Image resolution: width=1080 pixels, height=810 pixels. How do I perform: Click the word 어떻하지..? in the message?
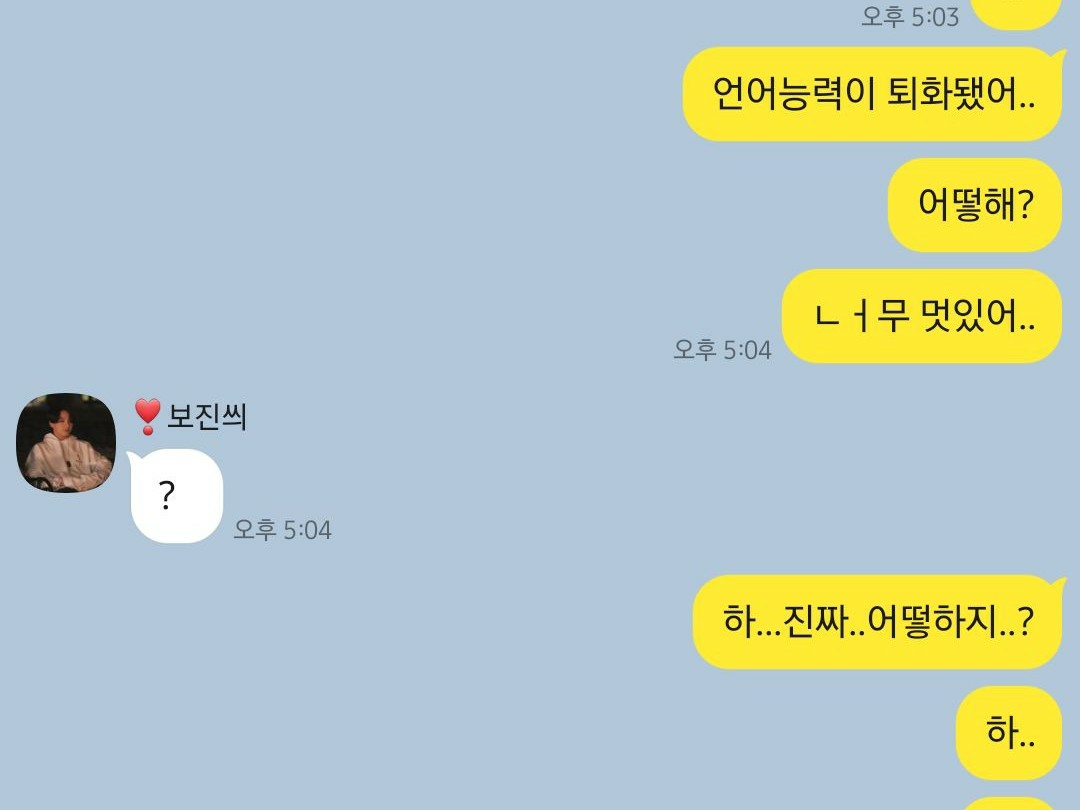951,621
